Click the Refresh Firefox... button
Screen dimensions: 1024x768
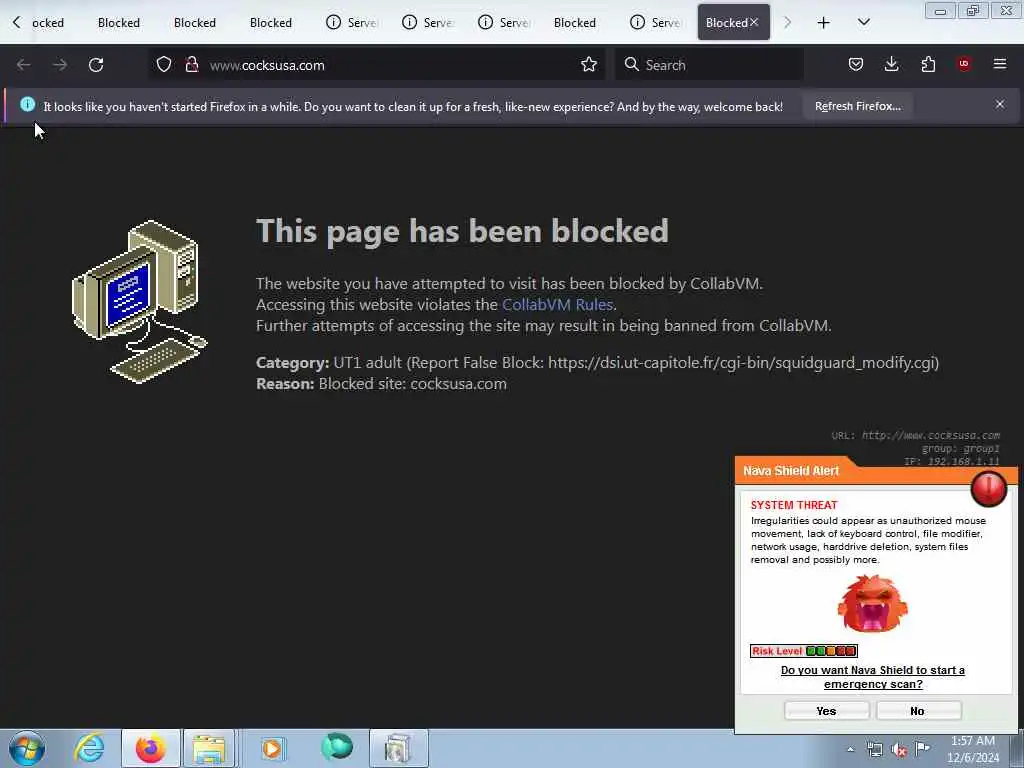point(857,106)
